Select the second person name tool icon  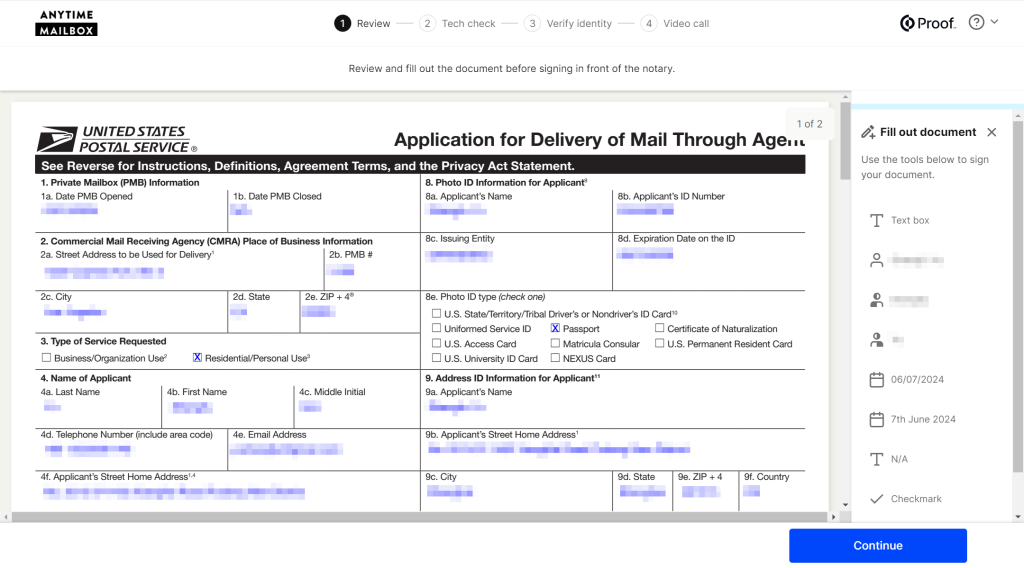(x=876, y=300)
